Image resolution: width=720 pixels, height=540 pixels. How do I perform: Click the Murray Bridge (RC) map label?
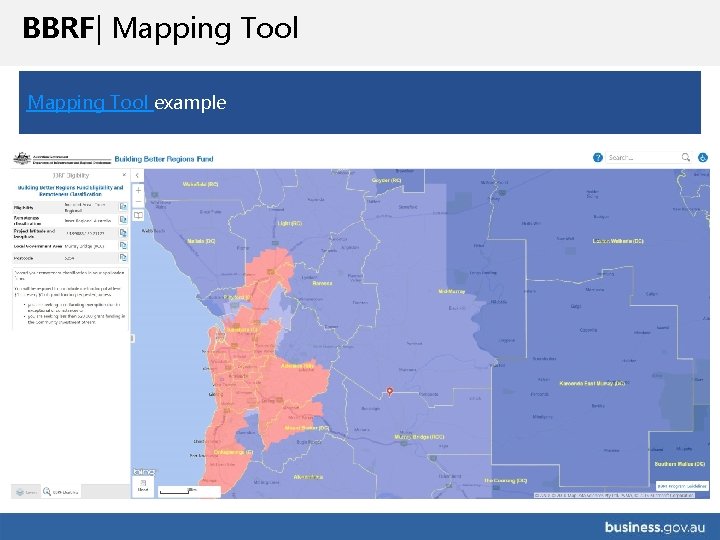pos(419,437)
